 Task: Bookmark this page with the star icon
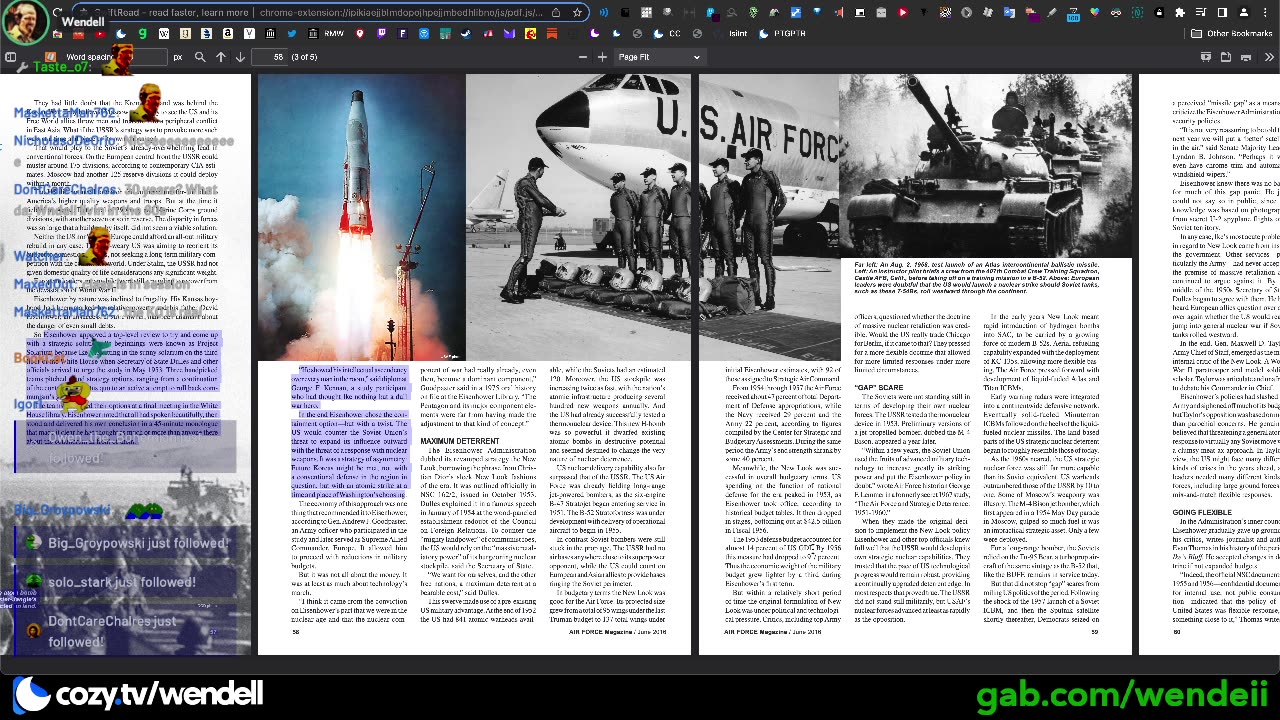click(x=577, y=13)
